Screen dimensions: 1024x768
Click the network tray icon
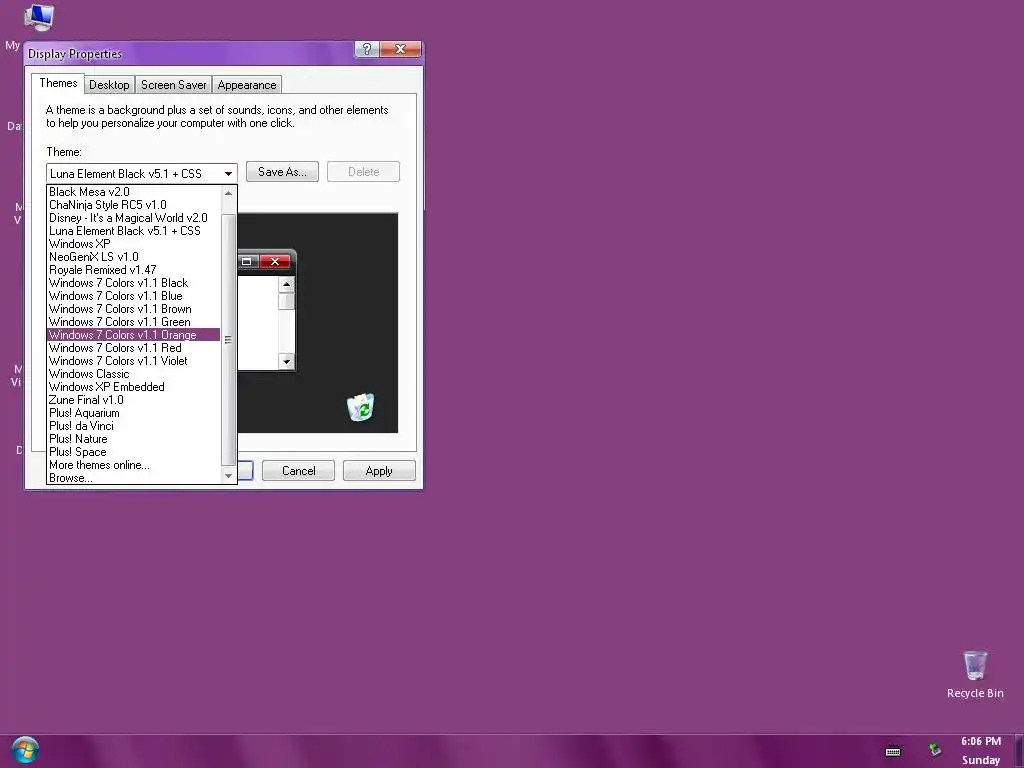click(x=935, y=749)
